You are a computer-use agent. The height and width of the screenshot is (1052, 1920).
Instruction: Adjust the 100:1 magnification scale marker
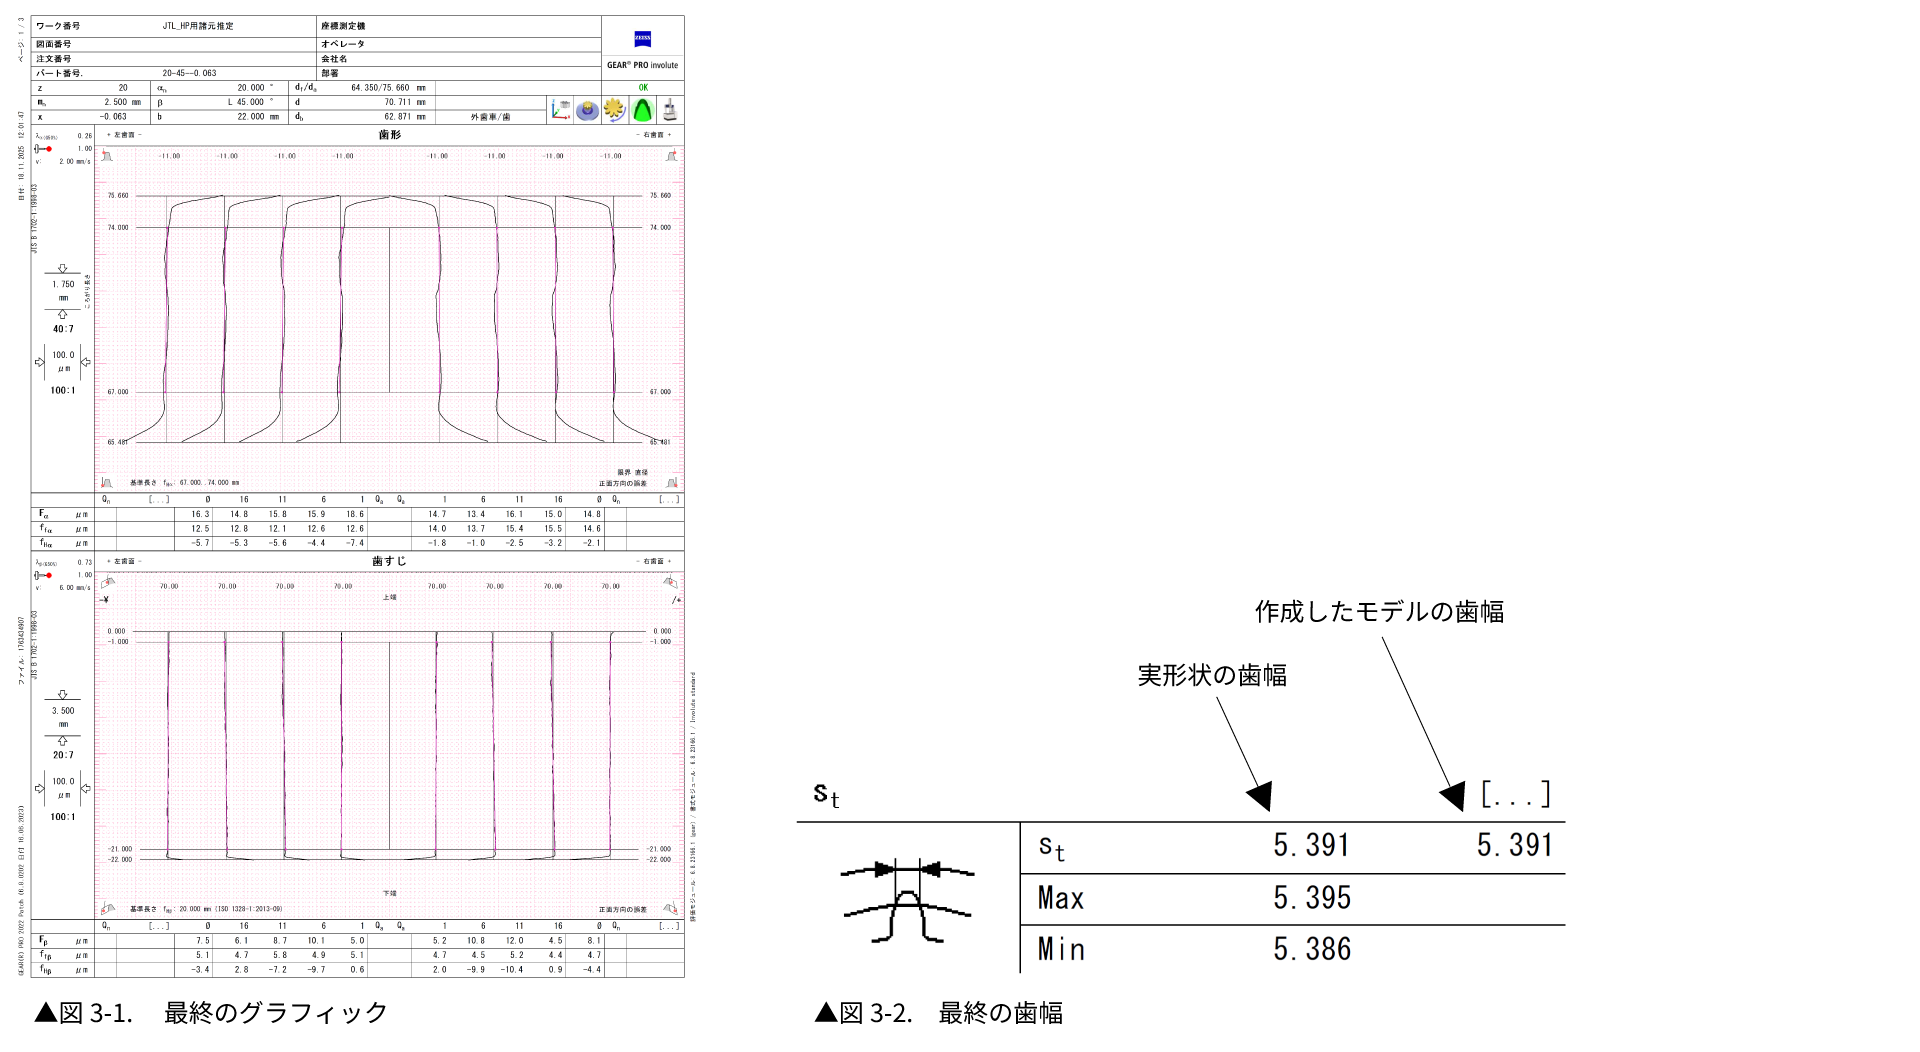(62, 389)
